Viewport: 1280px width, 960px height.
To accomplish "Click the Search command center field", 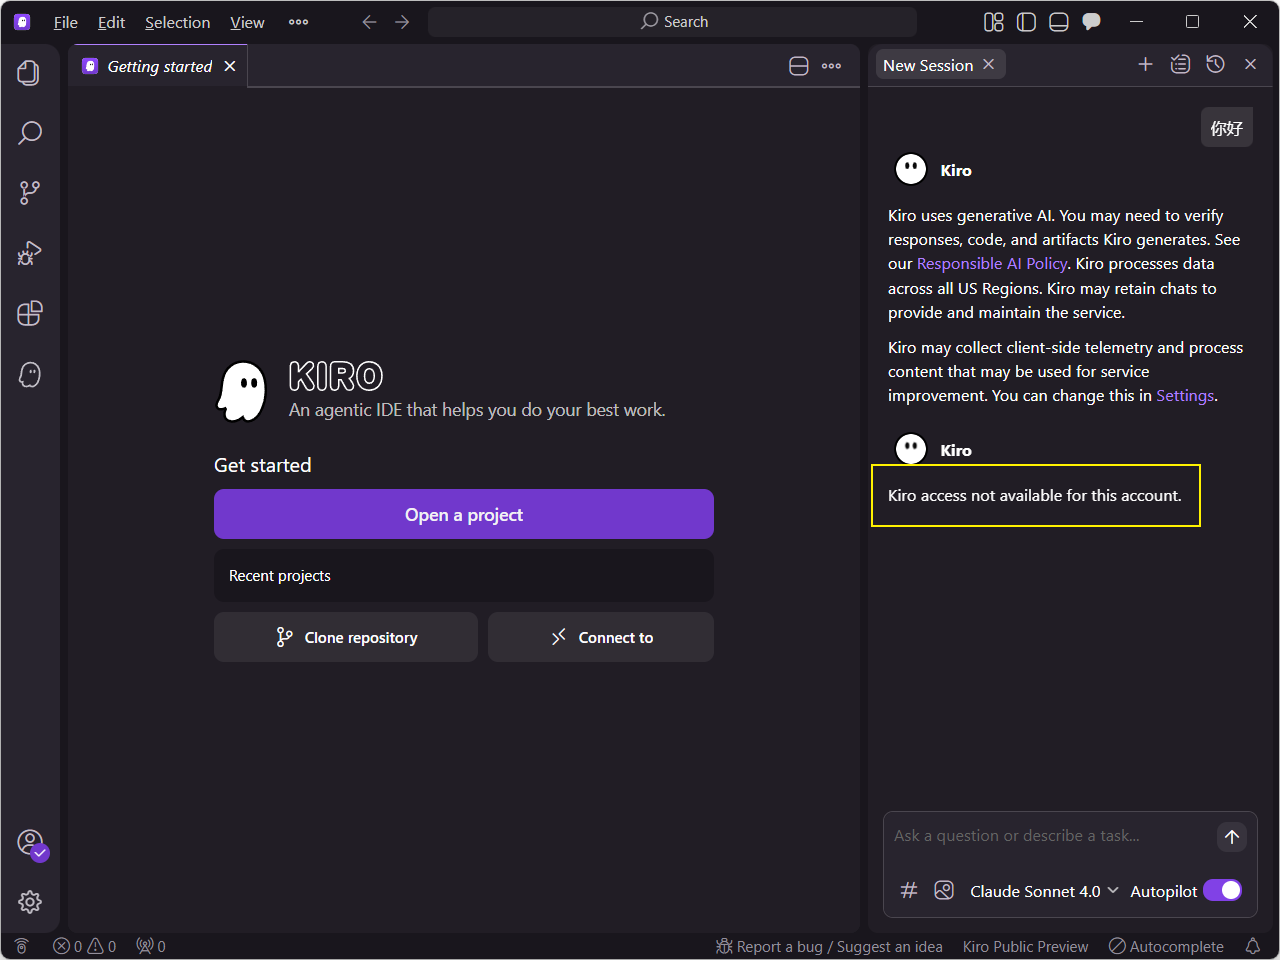I will click(672, 22).
